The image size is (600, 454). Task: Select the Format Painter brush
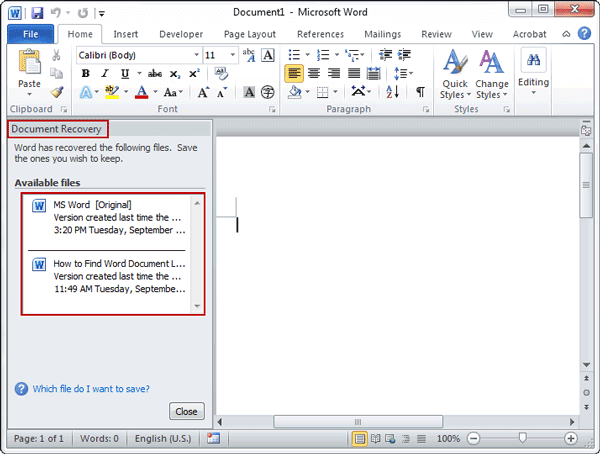(x=57, y=92)
